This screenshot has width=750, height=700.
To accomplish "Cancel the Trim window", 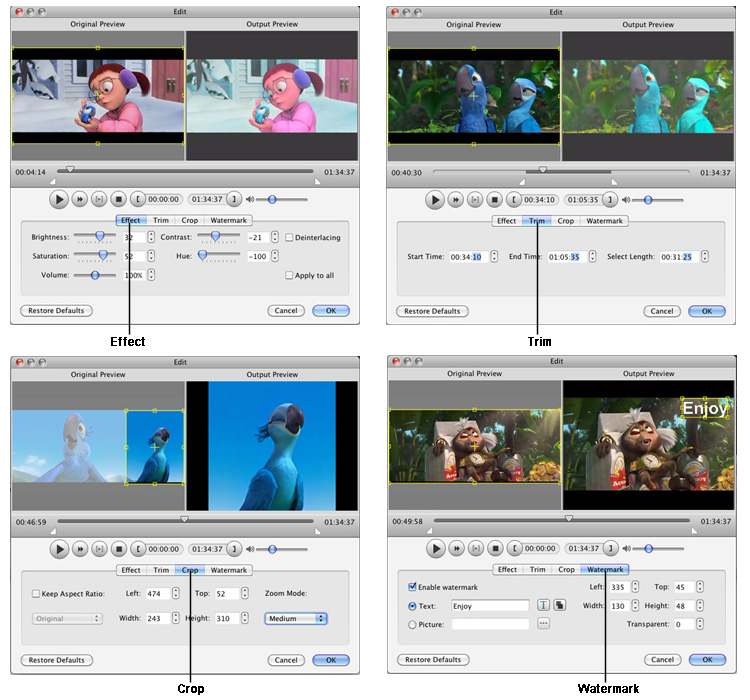I will [x=662, y=311].
